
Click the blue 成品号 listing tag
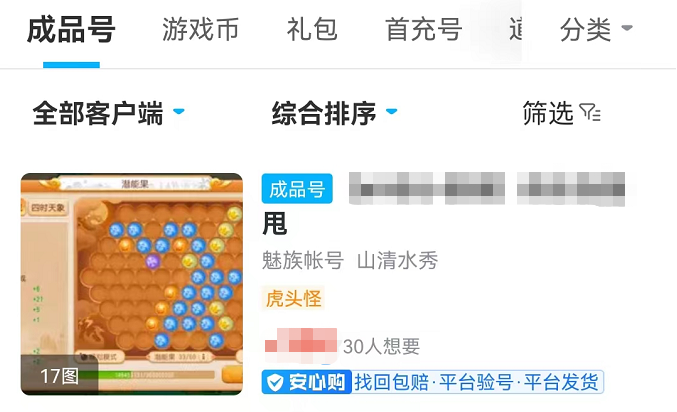point(297,189)
